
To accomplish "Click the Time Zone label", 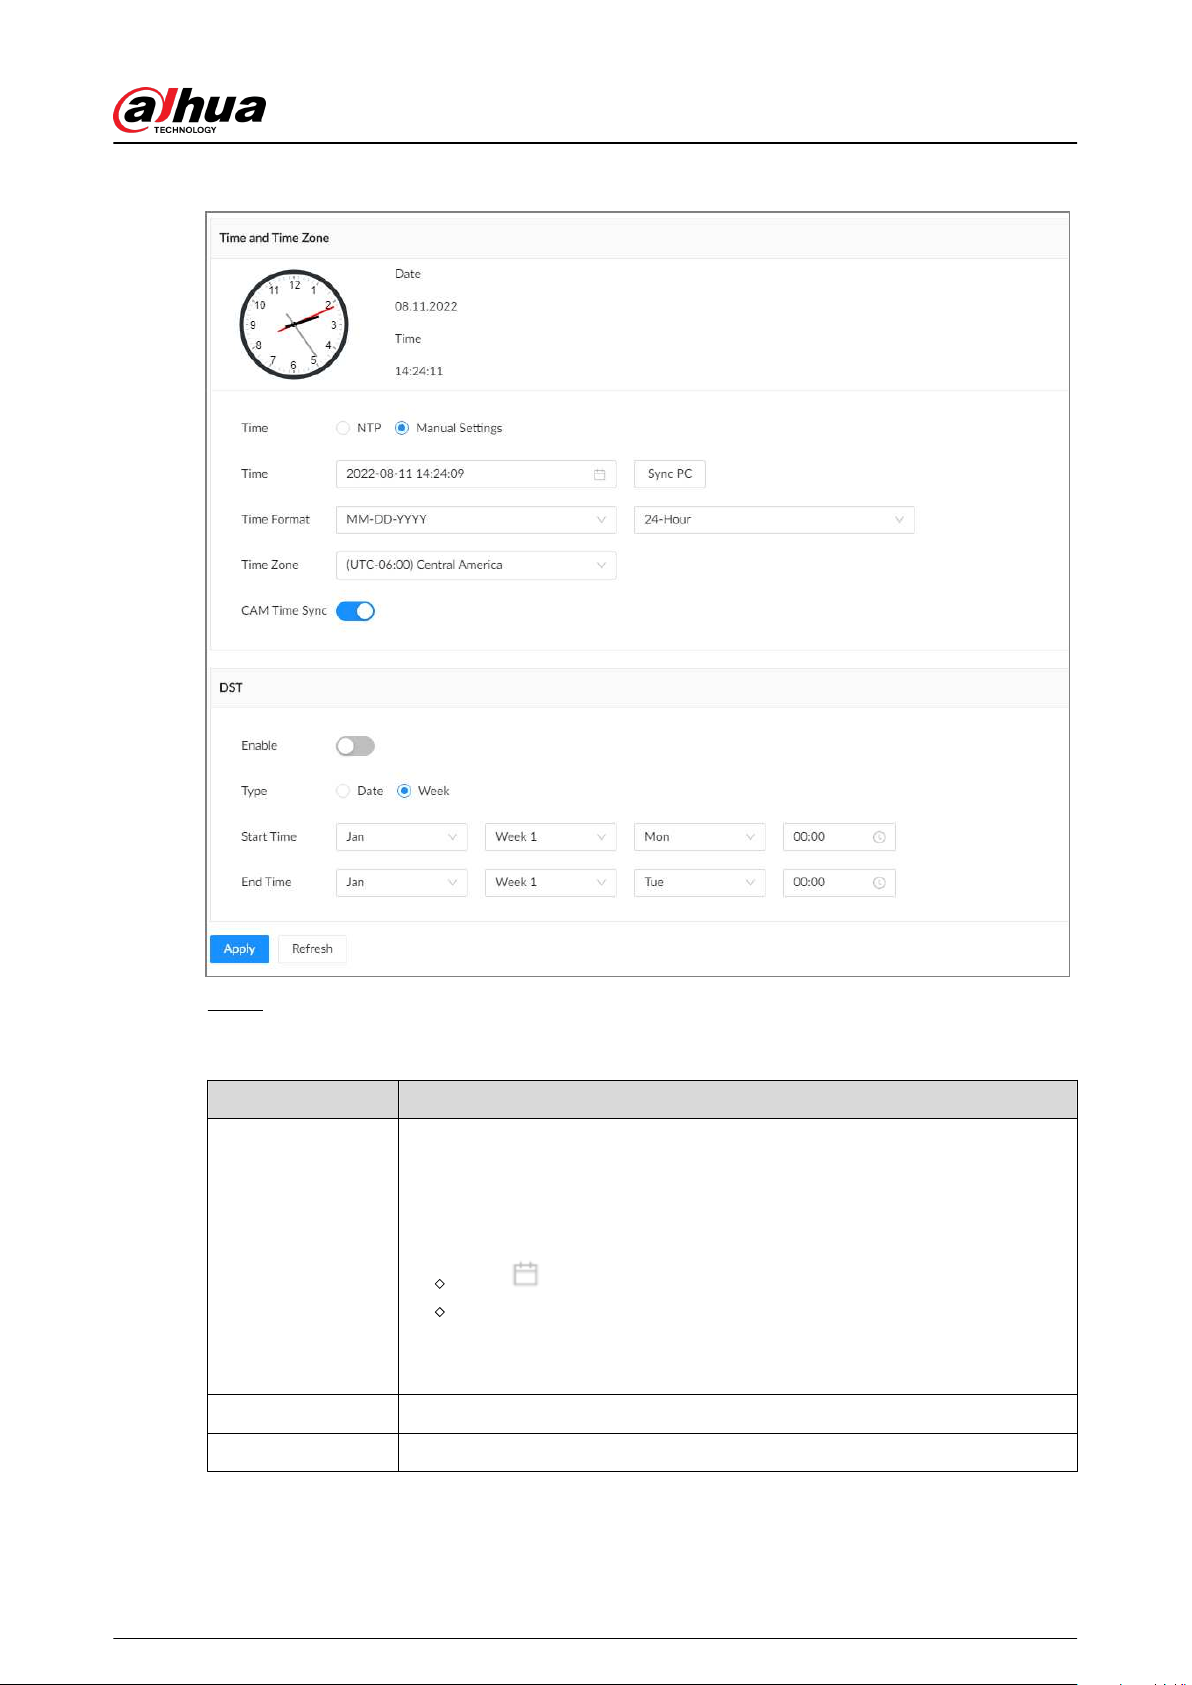I will (x=270, y=565).
